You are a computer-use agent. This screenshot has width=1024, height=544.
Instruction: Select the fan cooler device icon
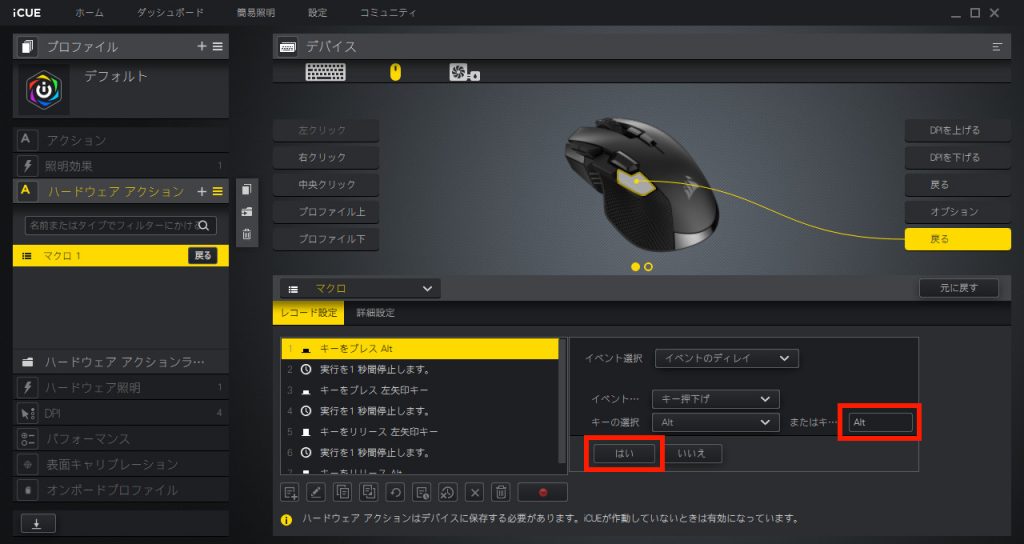464,72
